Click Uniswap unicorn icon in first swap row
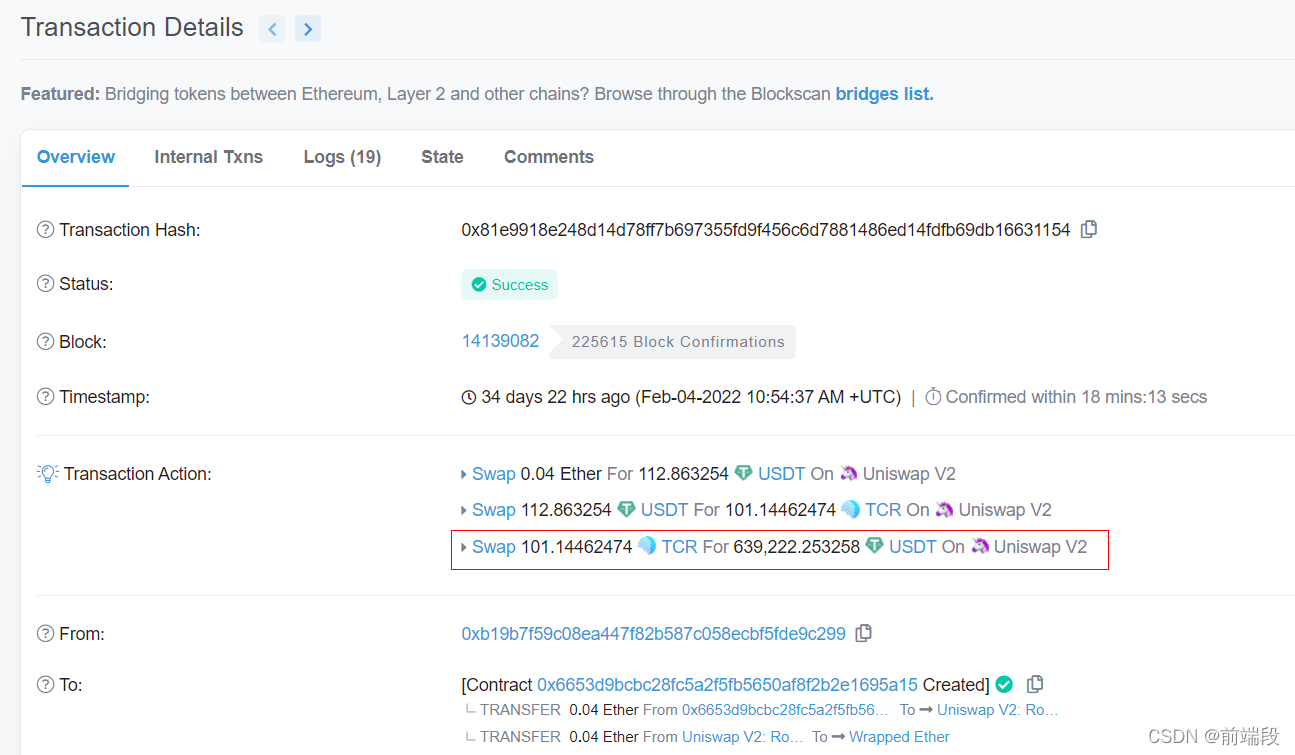Screen dimensions: 1295x755 click(848, 473)
